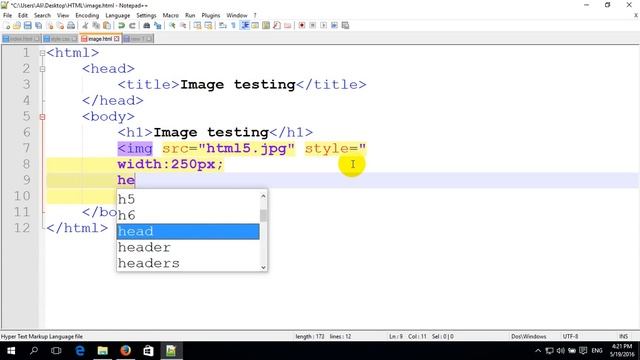Image resolution: width=640 pixels, height=360 pixels.
Task: Open the Encoding menu
Action: pyautogui.click(x=87, y=15)
